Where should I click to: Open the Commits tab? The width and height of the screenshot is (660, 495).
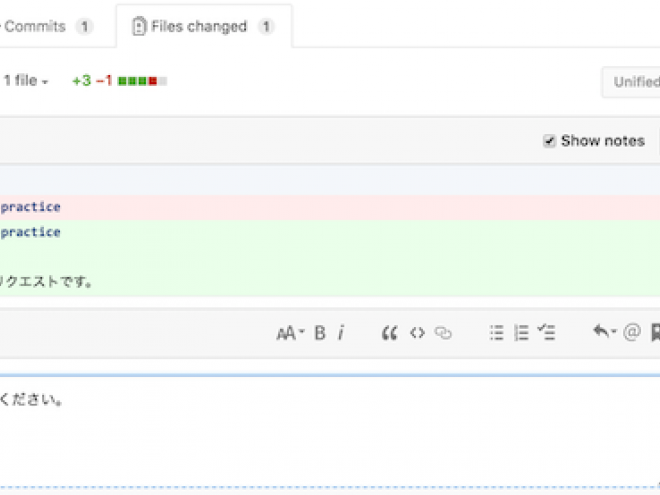click(46, 27)
